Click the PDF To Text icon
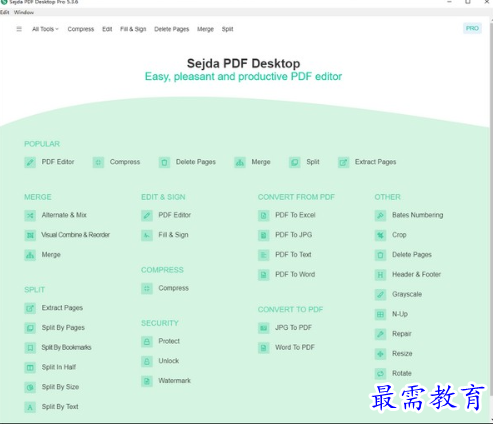The width and height of the screenshot is (493, 429). tap(264, 255)
